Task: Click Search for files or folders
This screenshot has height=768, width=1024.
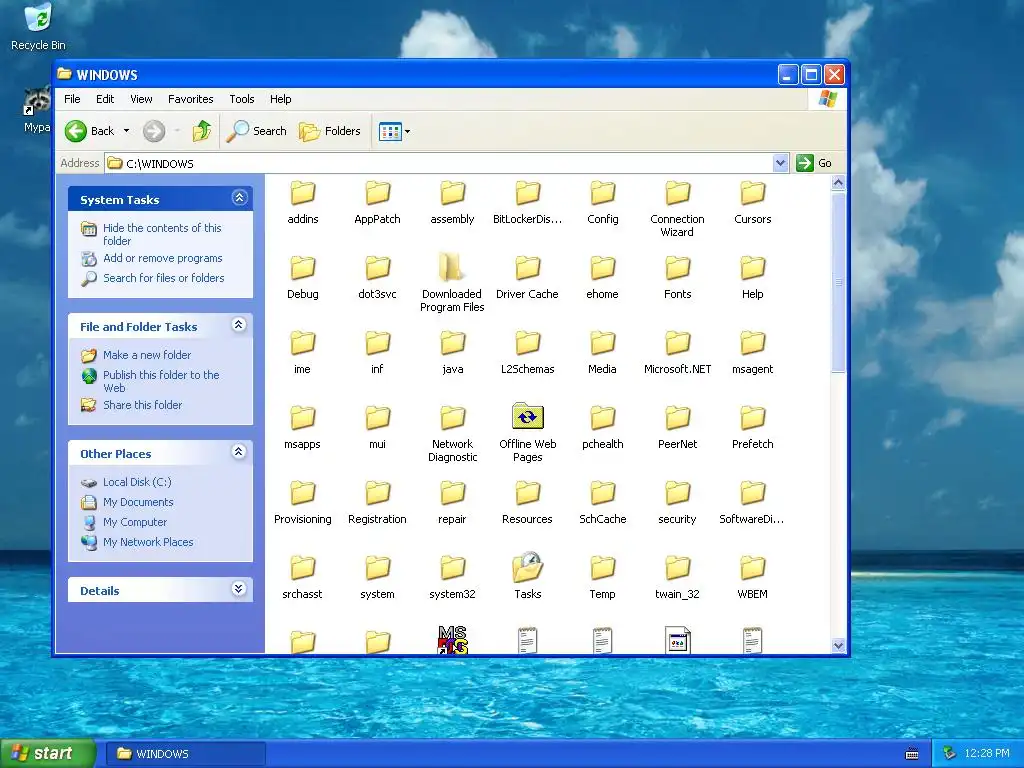Action: coord(163,278)
